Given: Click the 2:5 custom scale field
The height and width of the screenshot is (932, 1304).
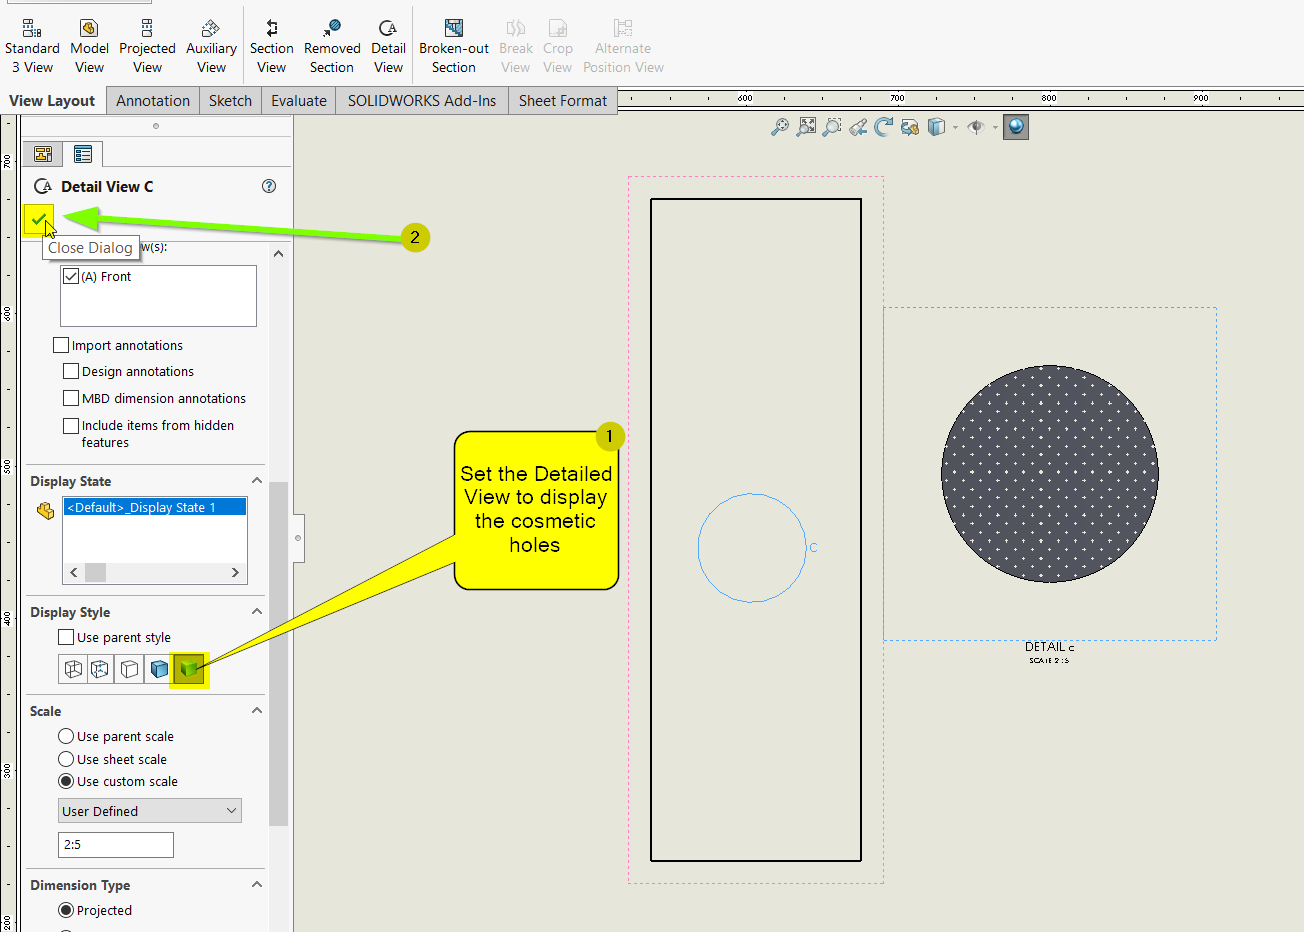Looking at the screenshot, I should tap(116, 845).
